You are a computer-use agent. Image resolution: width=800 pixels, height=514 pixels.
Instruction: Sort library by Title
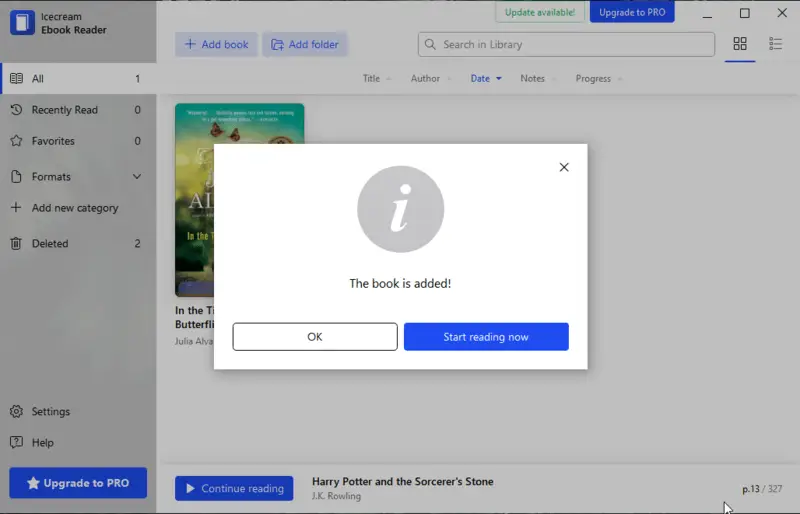tap(377, 78)
